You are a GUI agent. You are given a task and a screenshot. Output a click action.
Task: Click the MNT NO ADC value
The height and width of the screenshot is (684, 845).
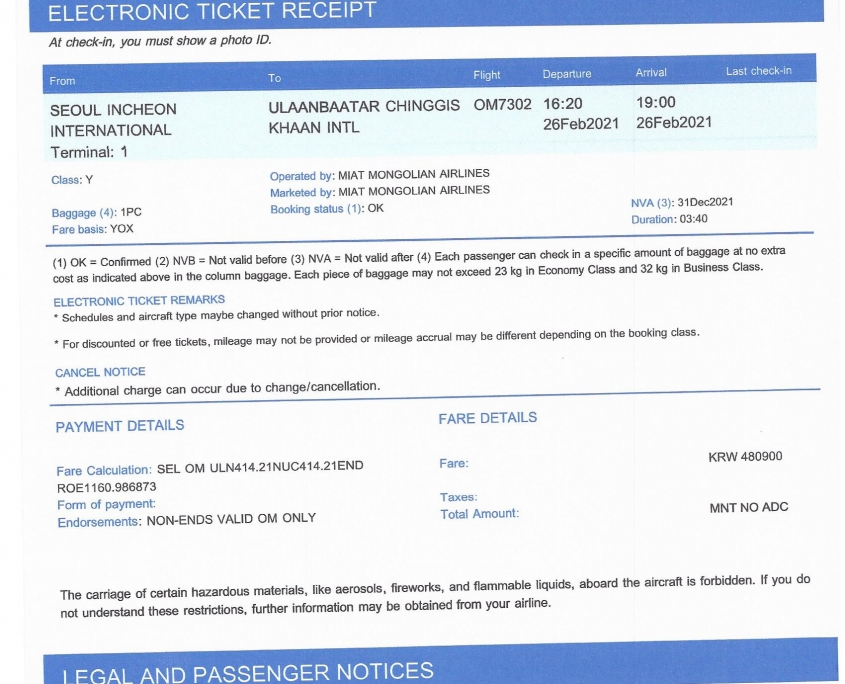coord(749,507)
